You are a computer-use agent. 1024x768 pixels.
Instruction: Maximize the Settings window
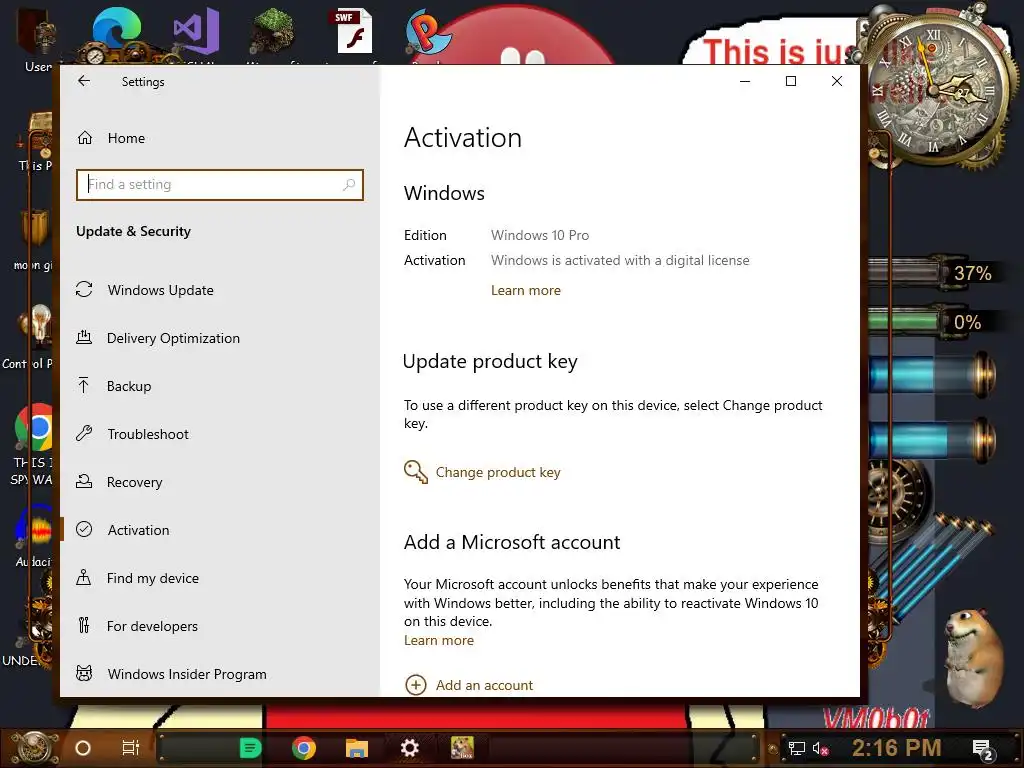pyautogui.click(x=791, y=81)
